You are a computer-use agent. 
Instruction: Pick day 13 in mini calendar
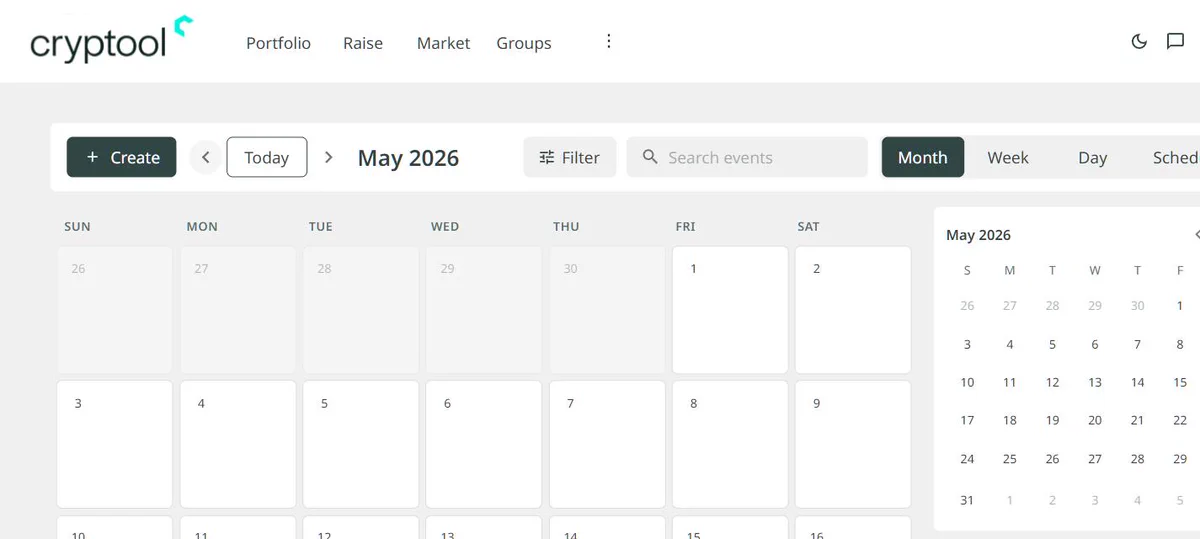(x=1095, y=382)
